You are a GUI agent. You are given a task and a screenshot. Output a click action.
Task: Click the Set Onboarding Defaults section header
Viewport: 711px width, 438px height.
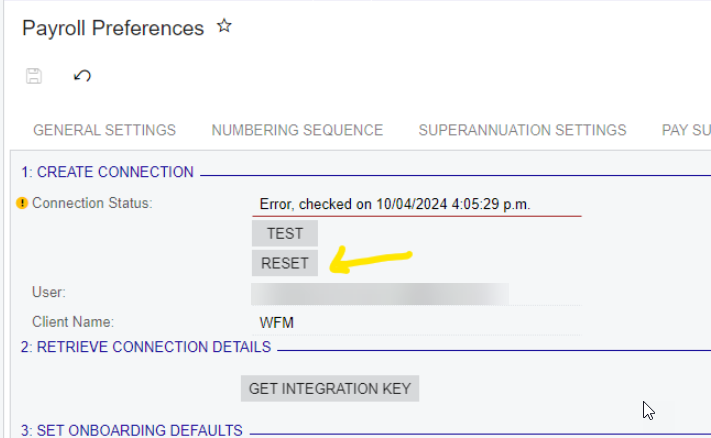click(132, 430)
